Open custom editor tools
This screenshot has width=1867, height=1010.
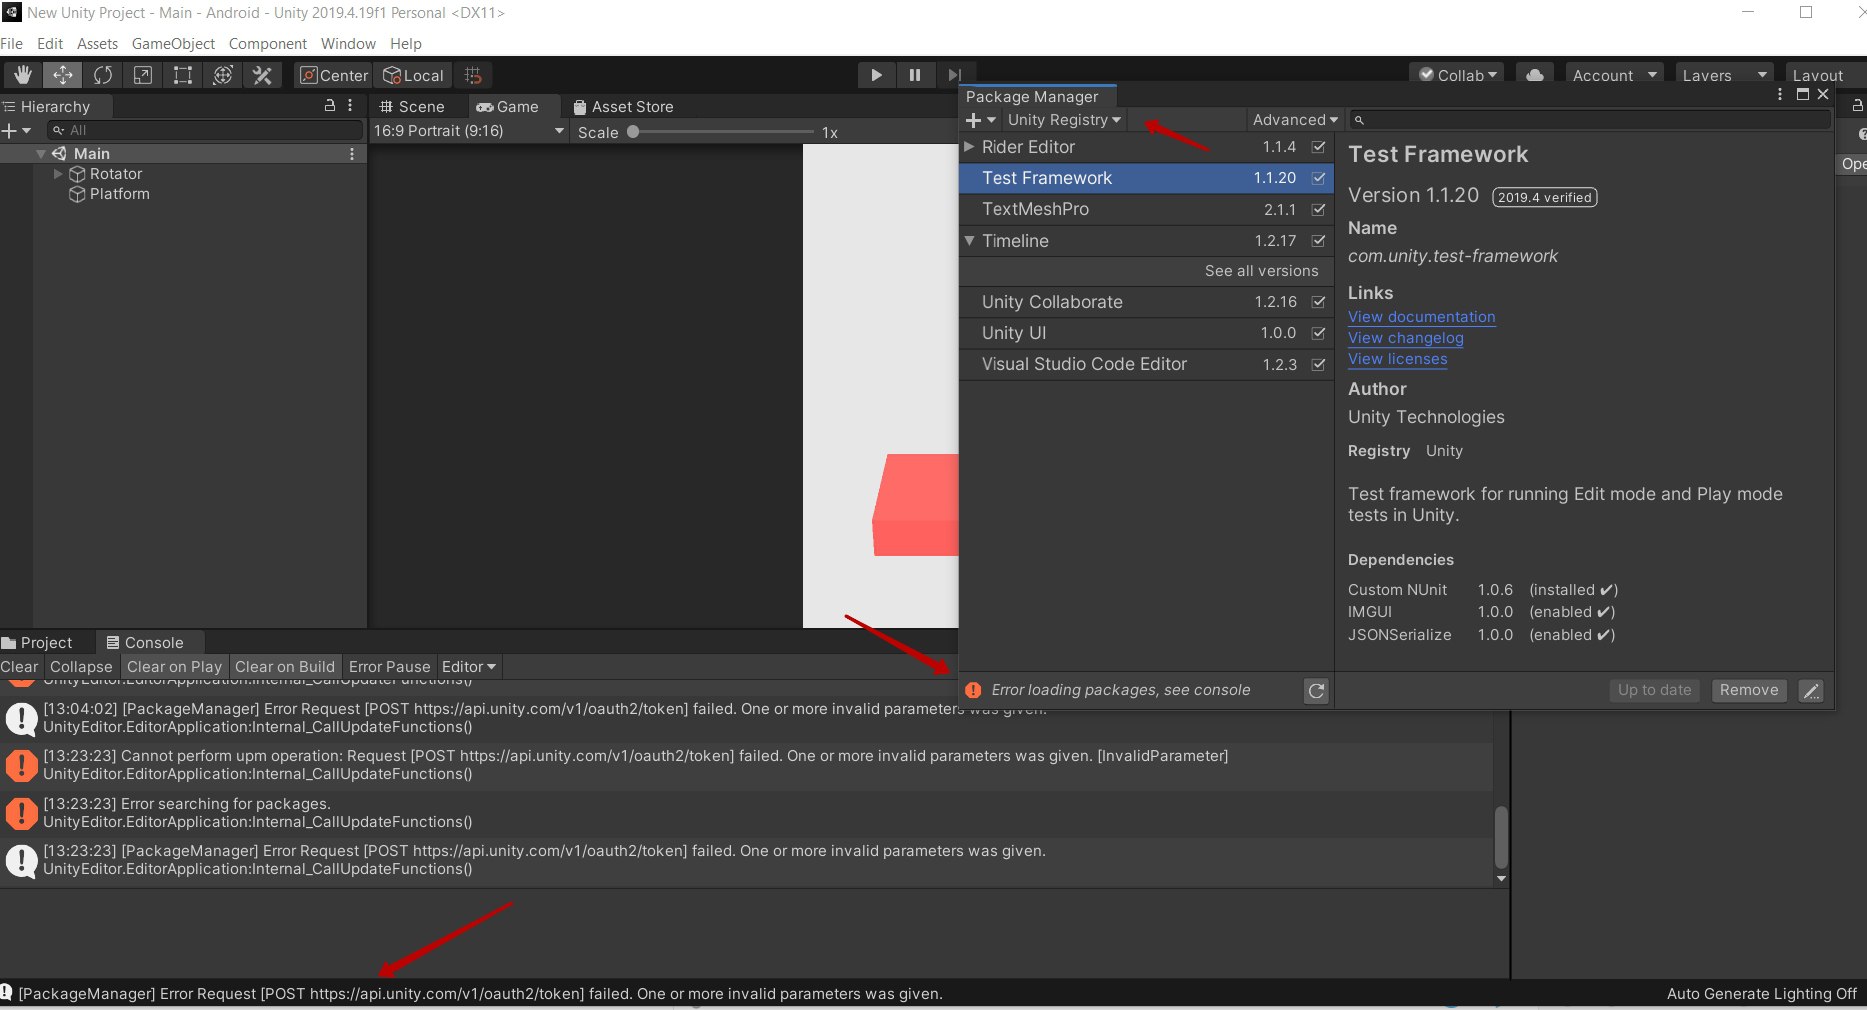pyautogui.click(x=262, y=75)
